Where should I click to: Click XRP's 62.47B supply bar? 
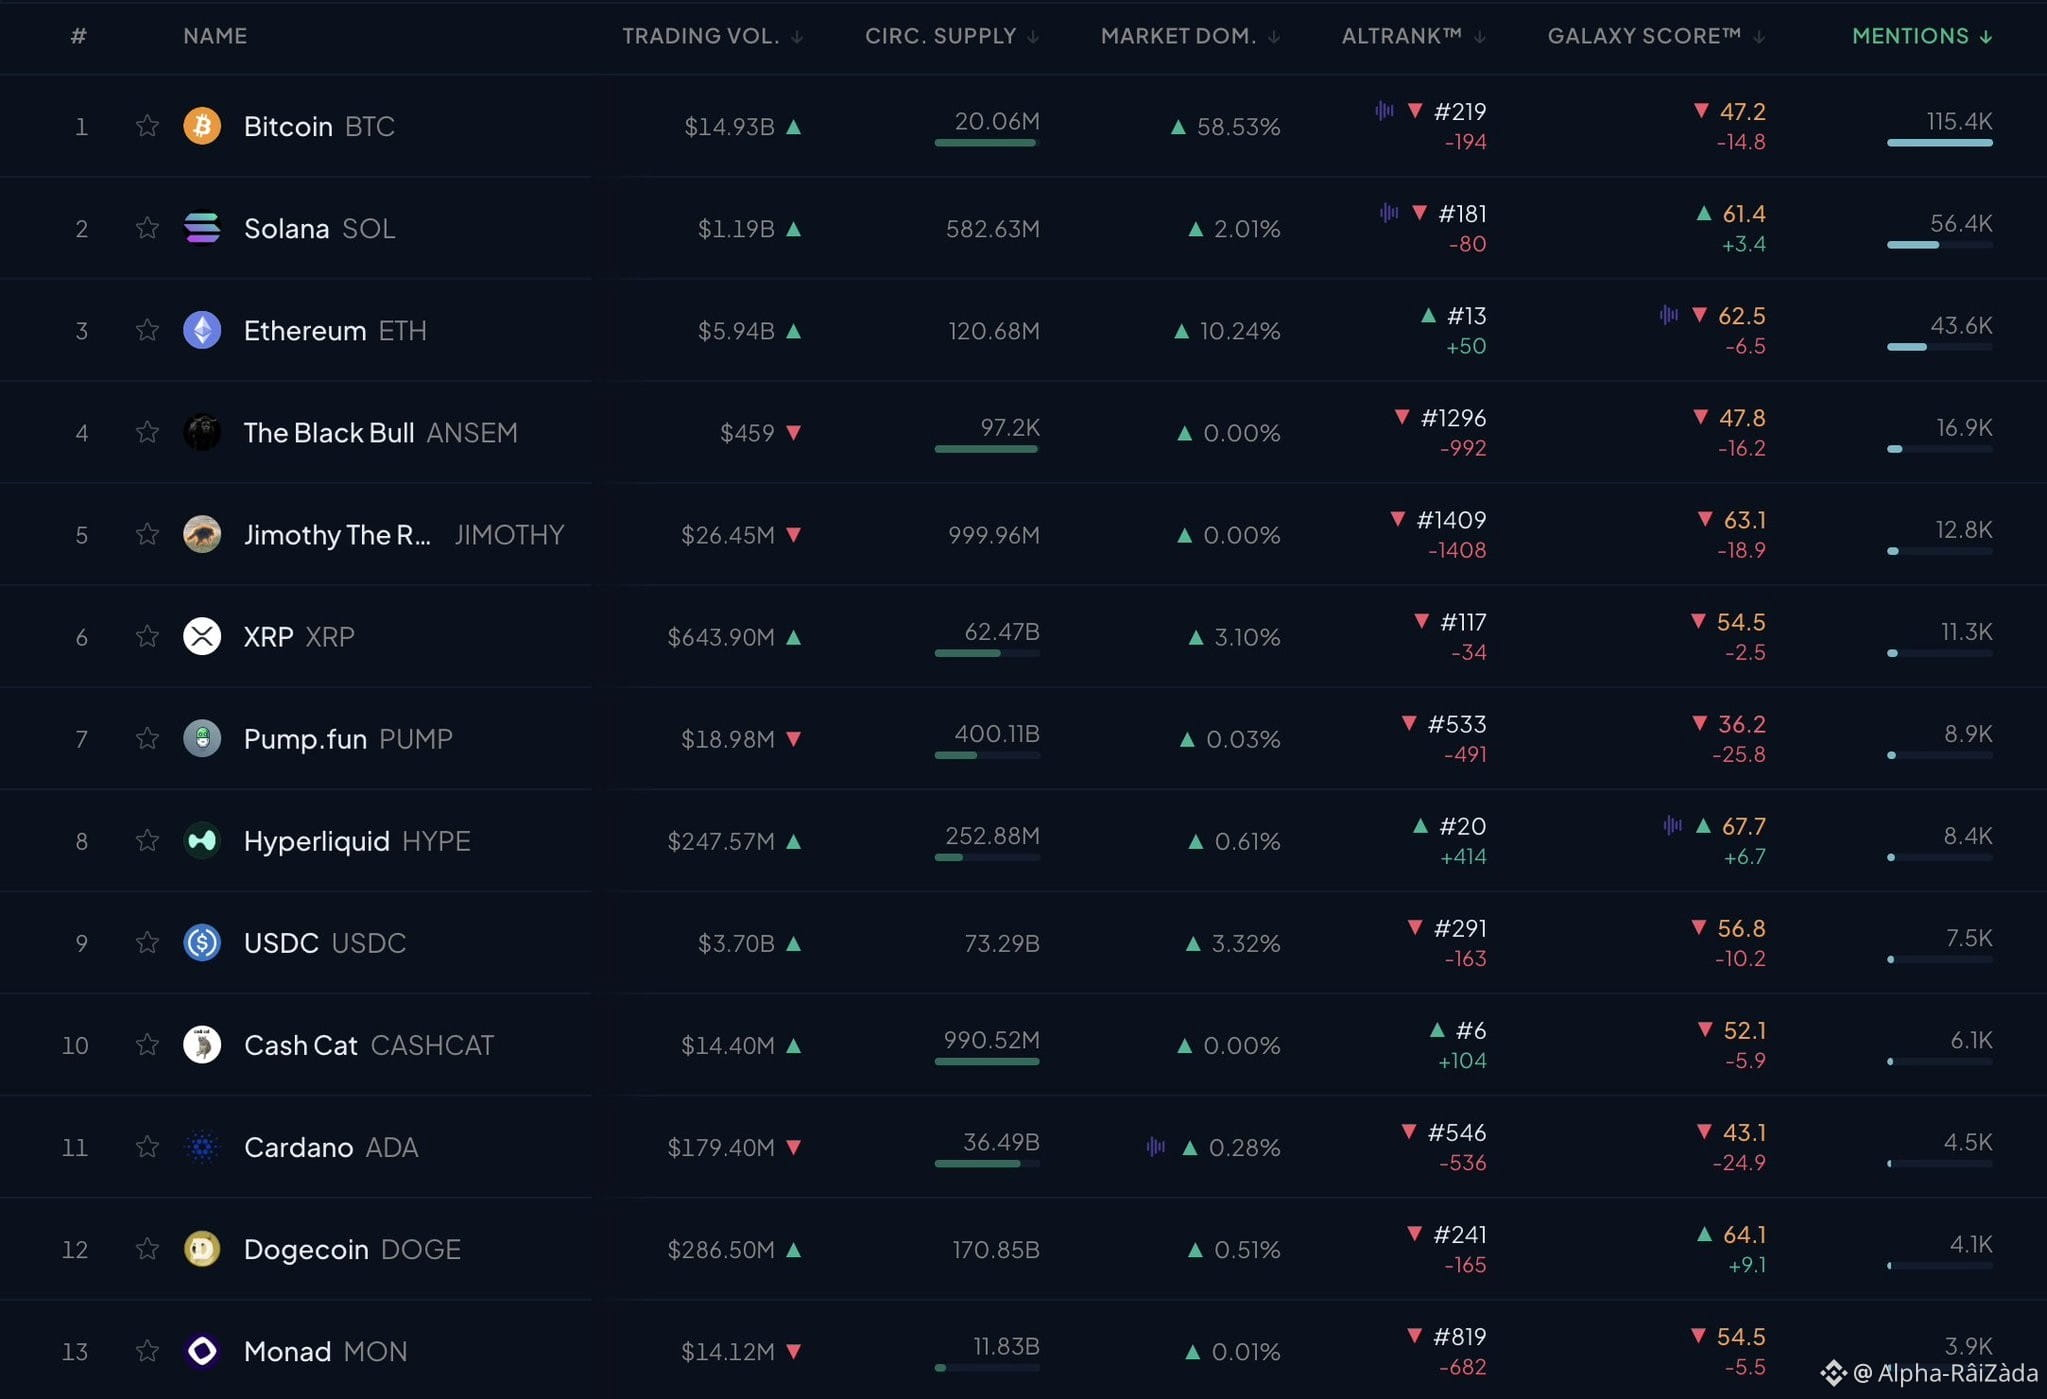point(987,652)
